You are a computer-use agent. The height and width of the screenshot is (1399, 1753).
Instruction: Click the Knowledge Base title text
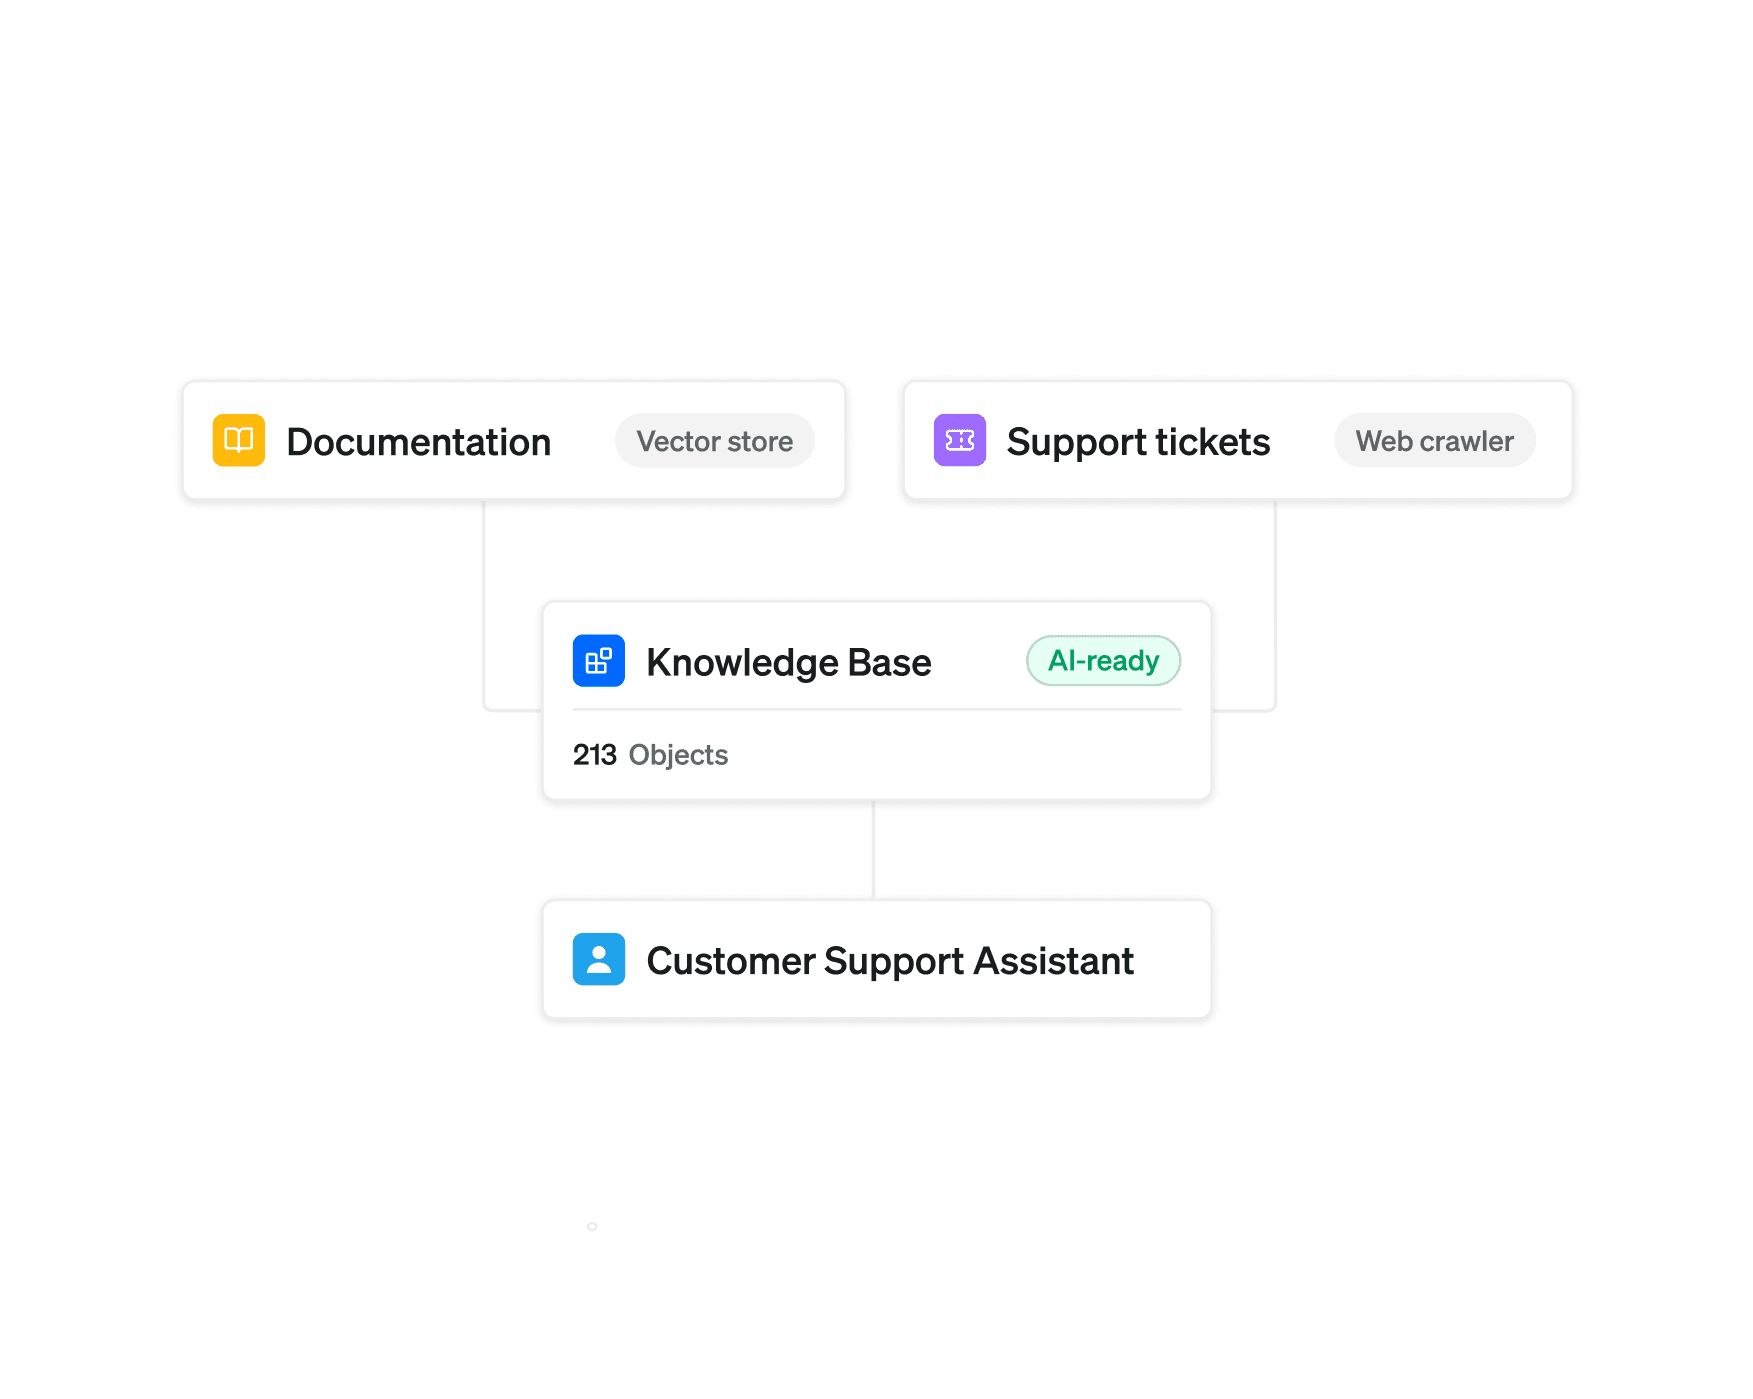pos(789,662)
